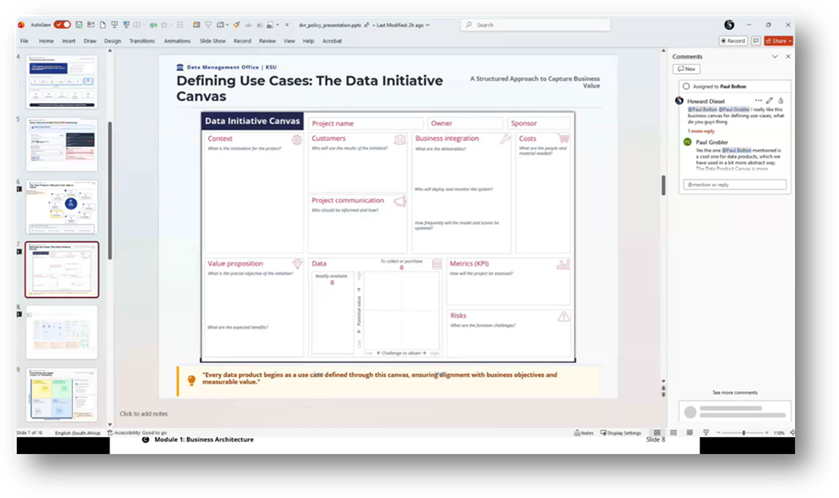Select slide 5 thumbnail
839x498 pixels.
tap(62, 145)
